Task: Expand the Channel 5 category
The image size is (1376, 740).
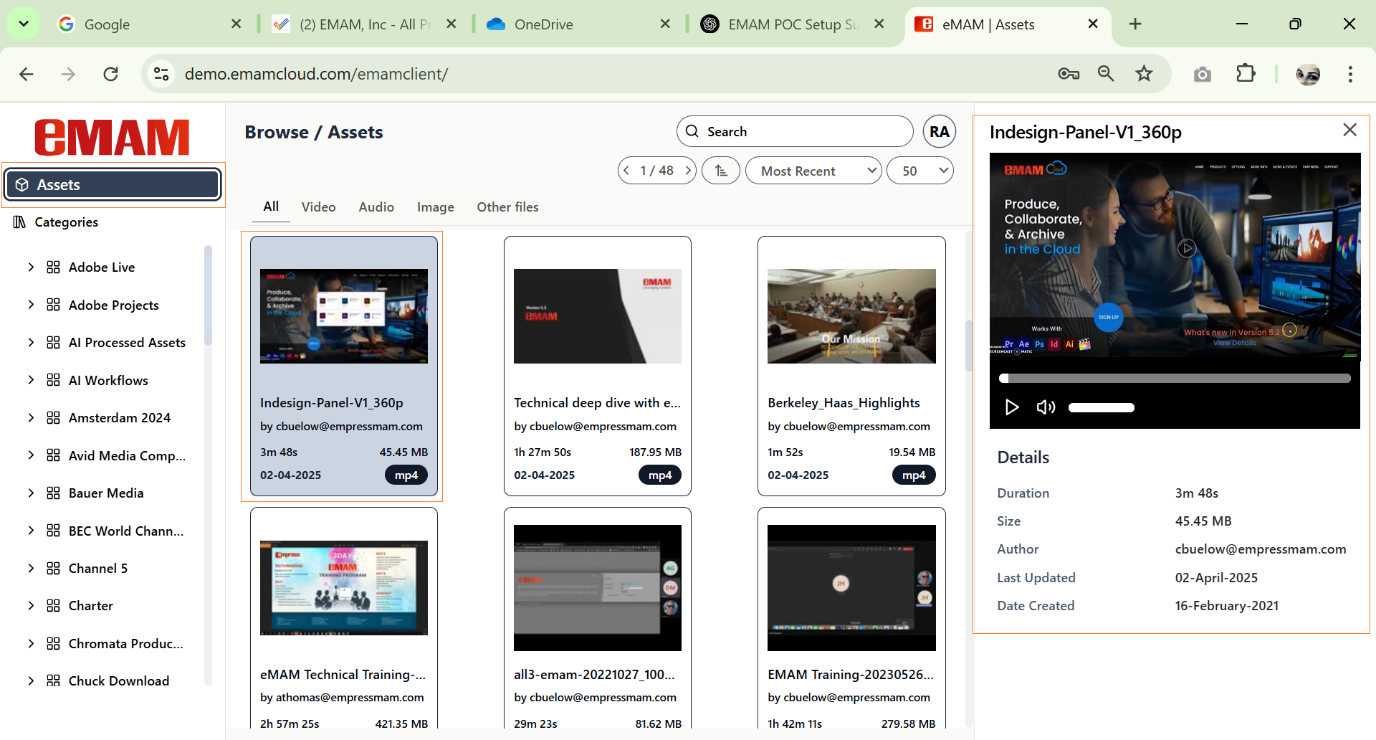Action: 31,568
